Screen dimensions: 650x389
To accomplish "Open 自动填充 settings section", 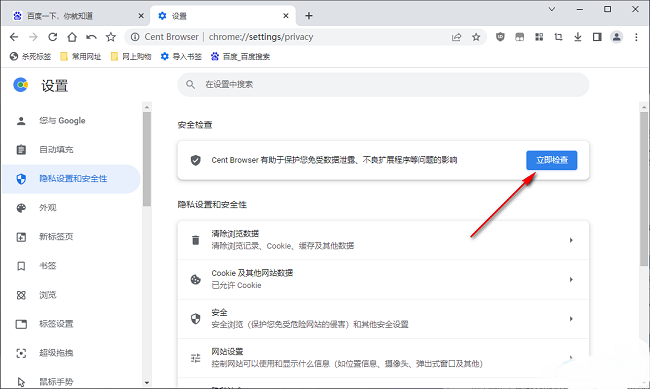I will point(71,150).
